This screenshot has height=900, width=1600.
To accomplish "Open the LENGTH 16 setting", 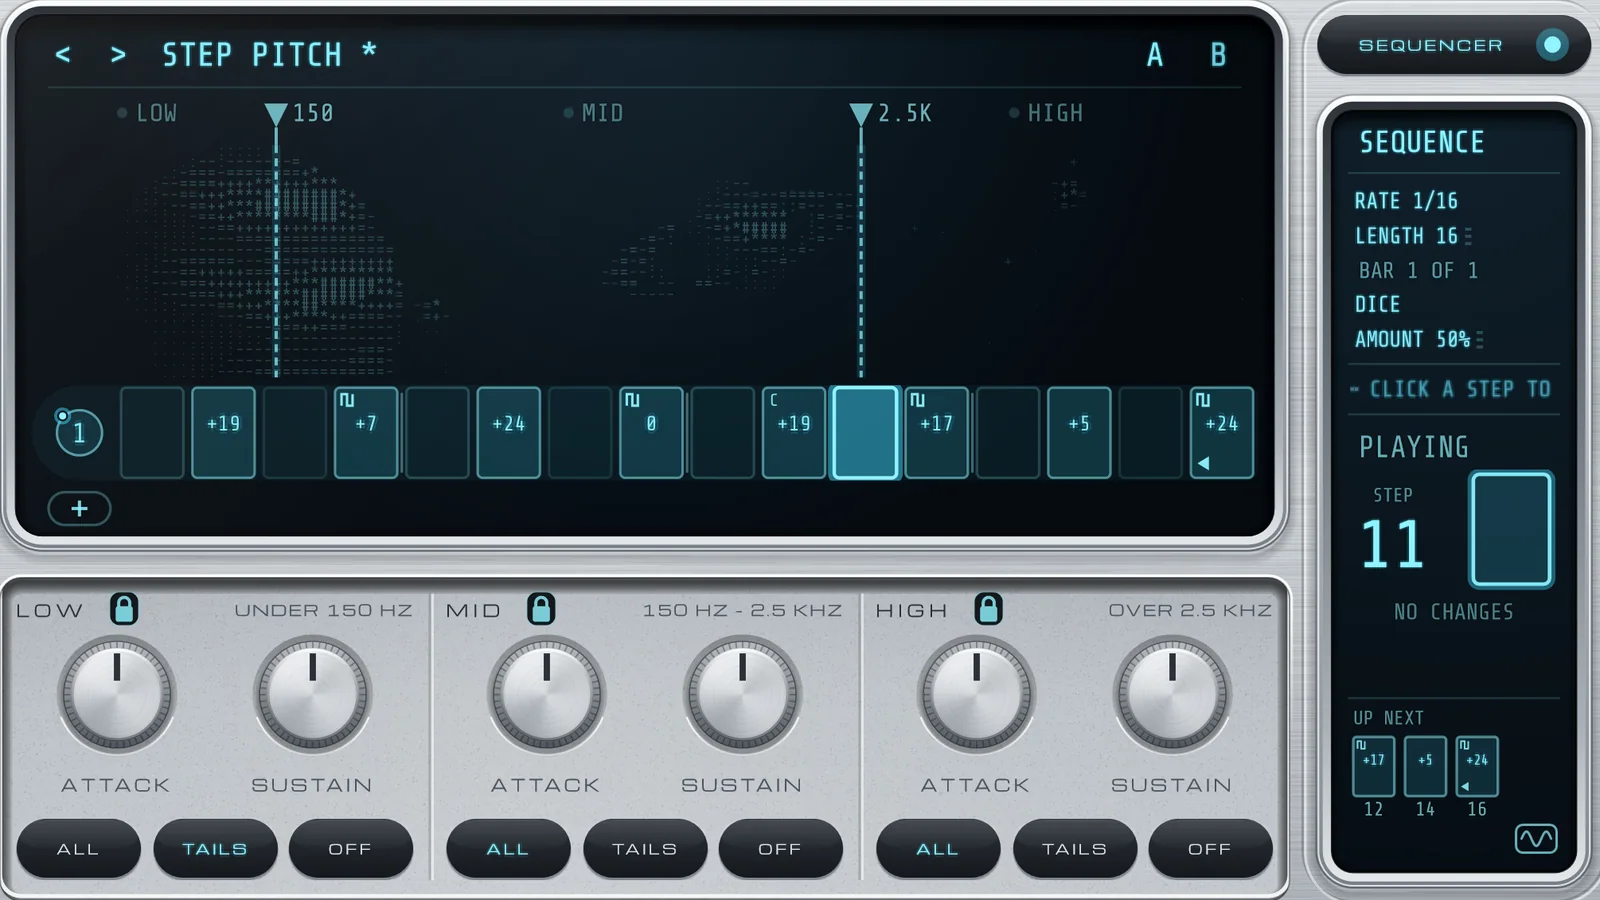I will tap(1406, 236).
